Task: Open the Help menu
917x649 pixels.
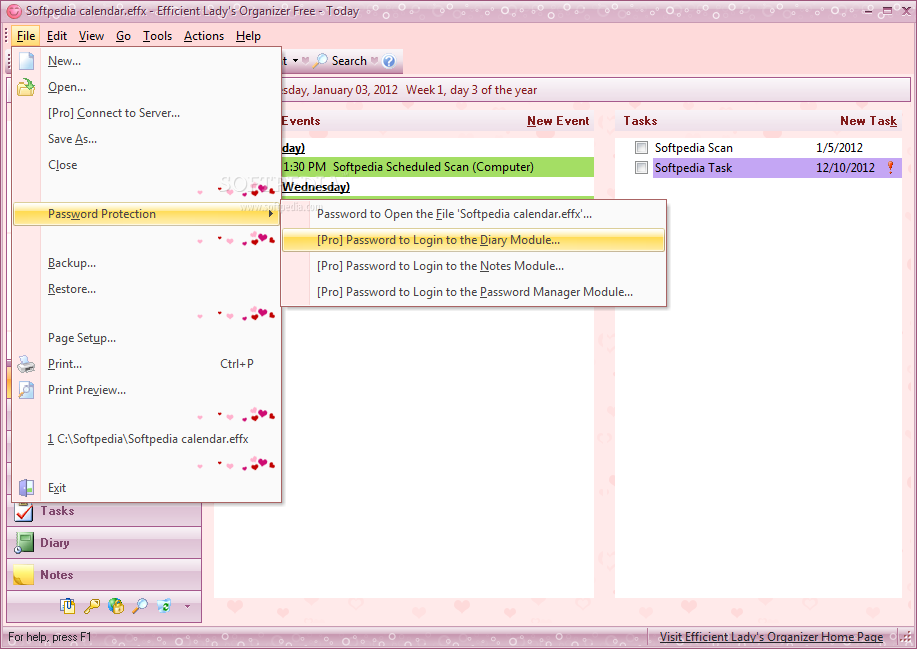Action: coord(249,36)
